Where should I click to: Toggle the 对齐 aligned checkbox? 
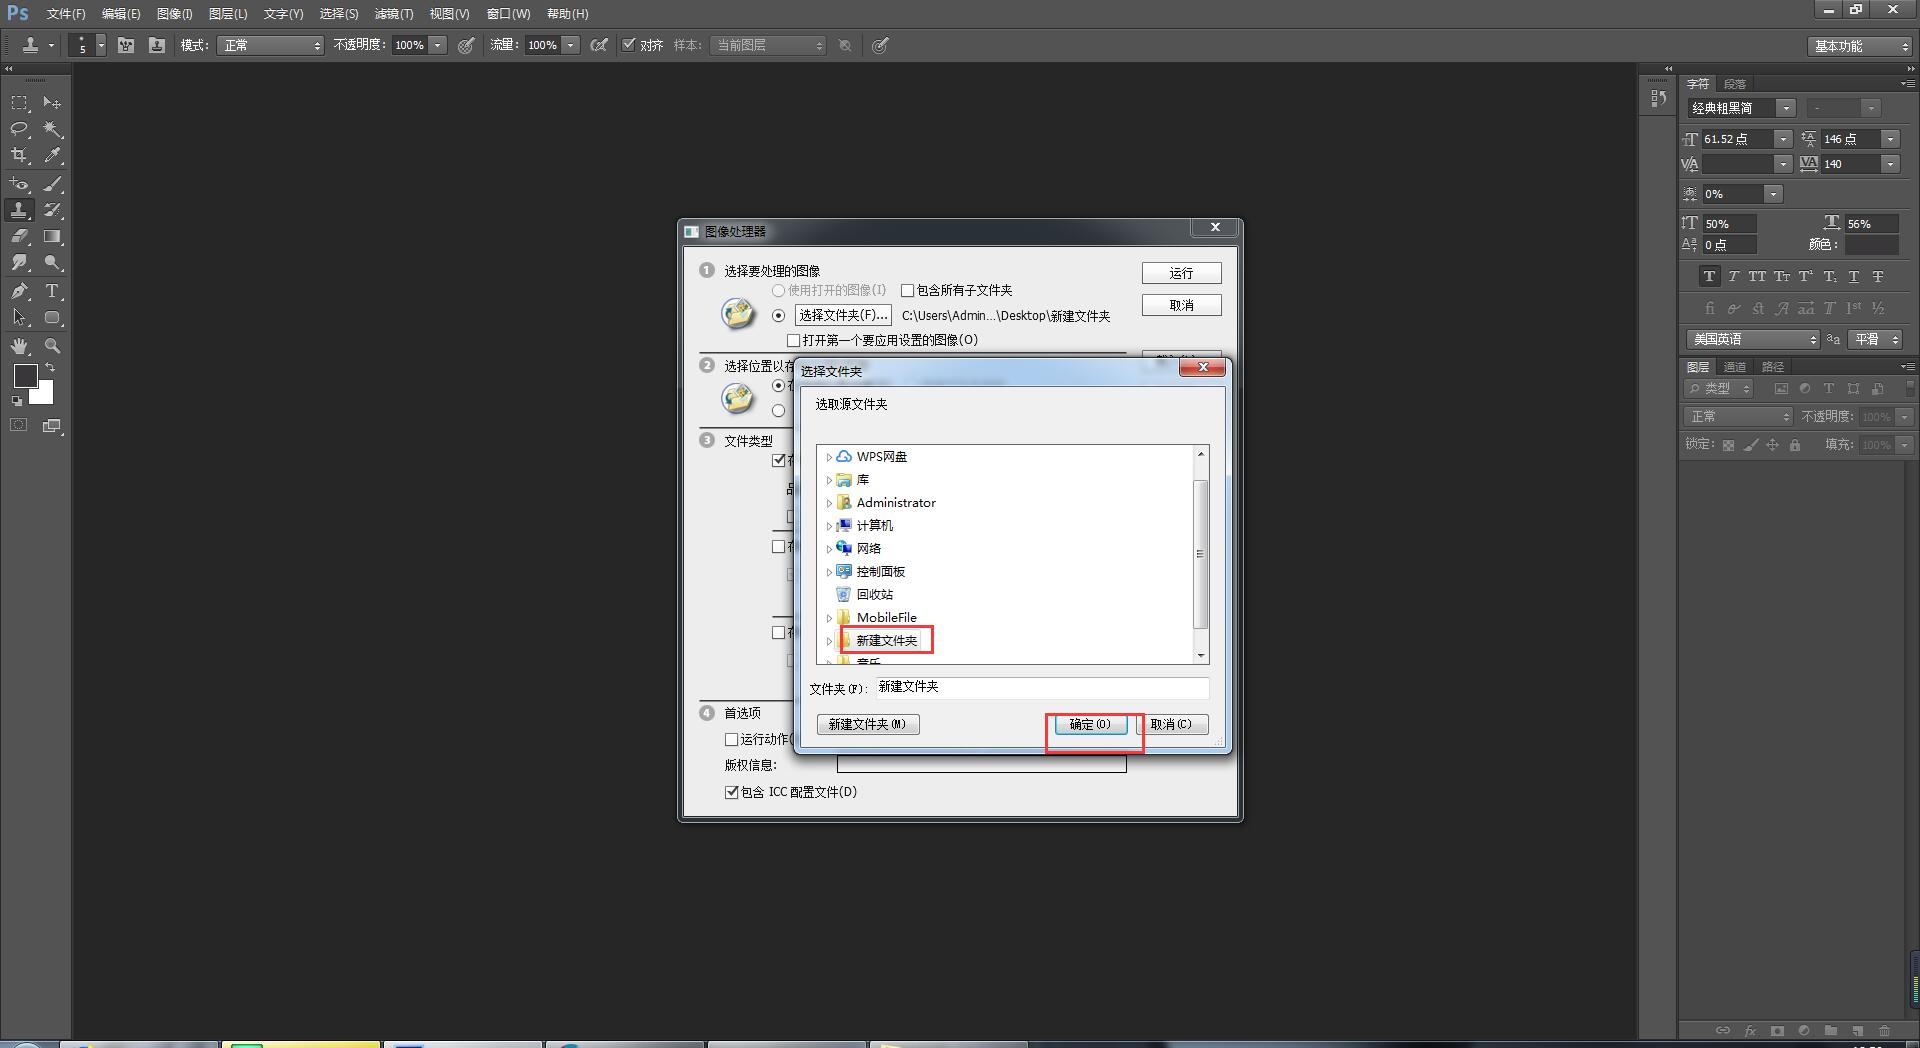[628, 45]
